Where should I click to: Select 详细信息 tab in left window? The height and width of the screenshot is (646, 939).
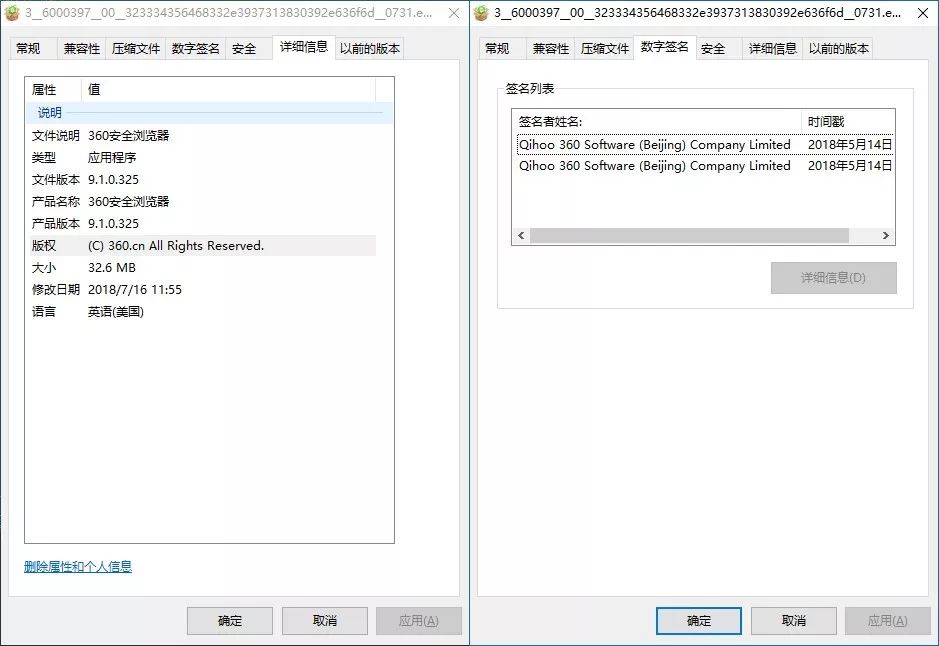(304, 47)
